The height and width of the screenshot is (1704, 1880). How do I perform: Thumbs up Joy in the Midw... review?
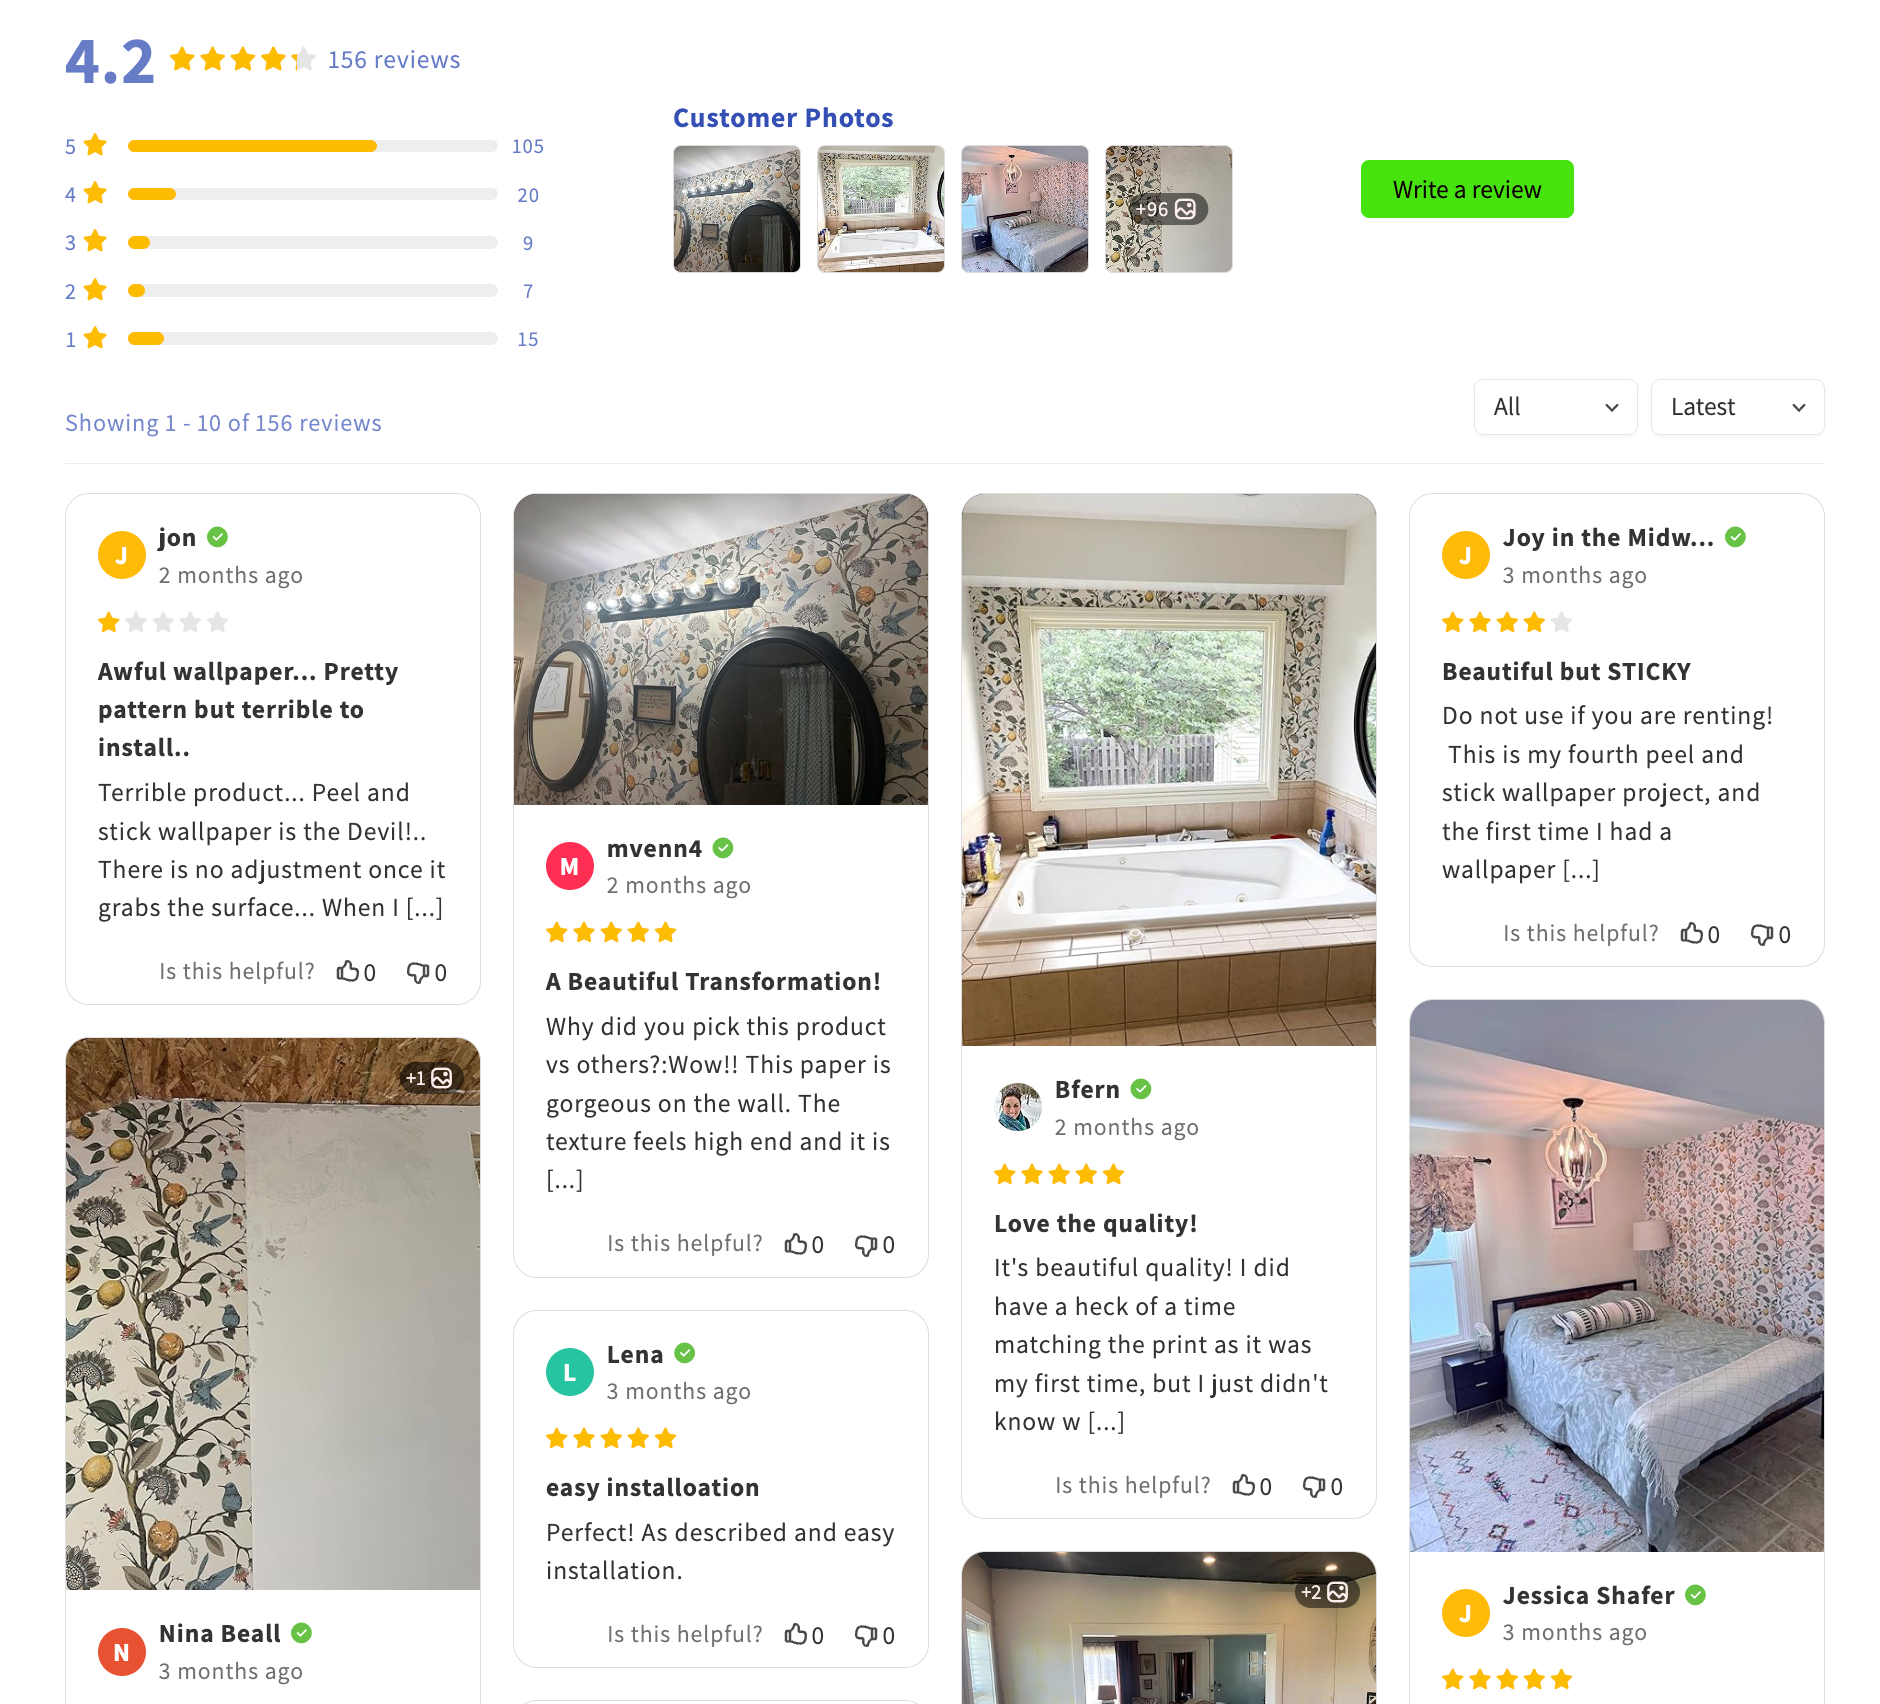(x=1700, y=934)
